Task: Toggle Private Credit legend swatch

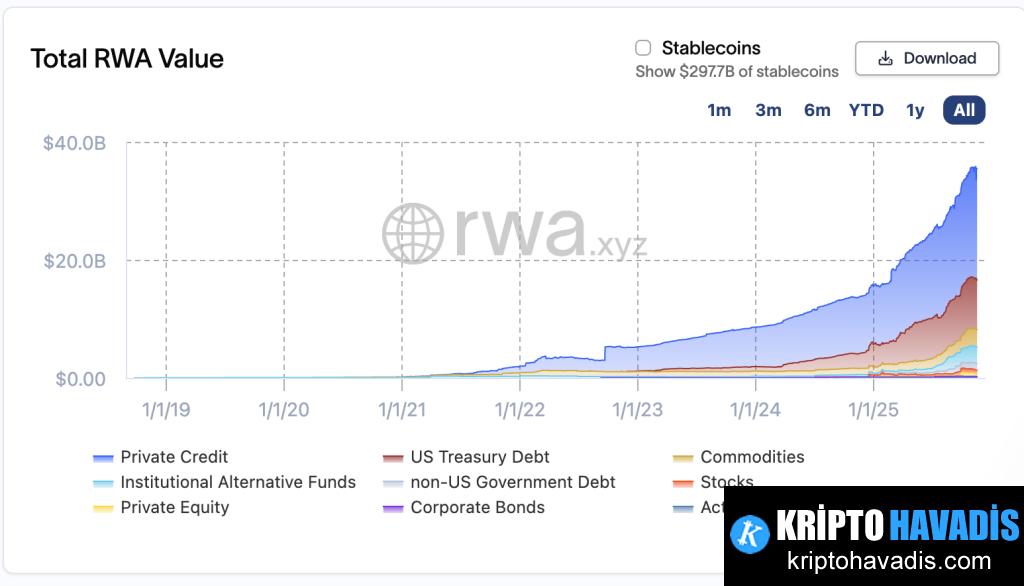Action: [x=103, y=458]
